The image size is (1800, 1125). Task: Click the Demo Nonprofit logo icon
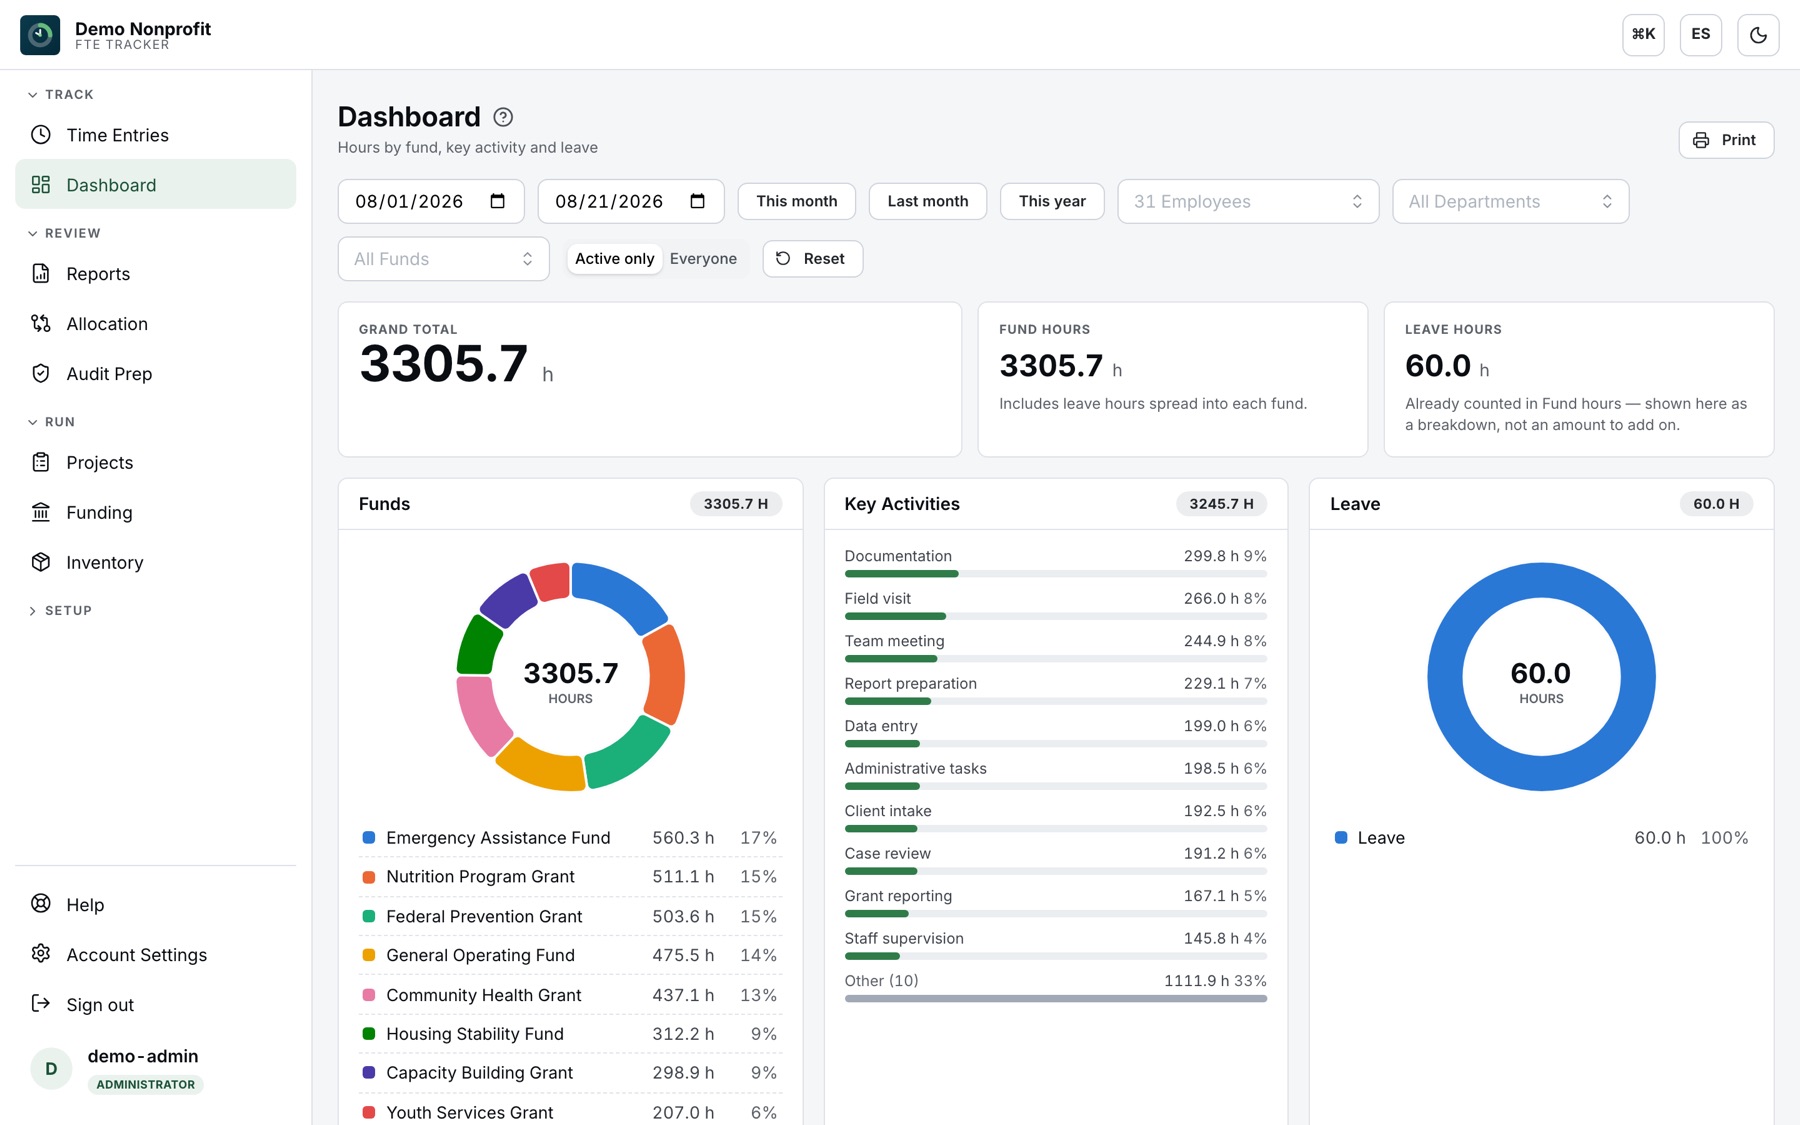coord(40,35)
